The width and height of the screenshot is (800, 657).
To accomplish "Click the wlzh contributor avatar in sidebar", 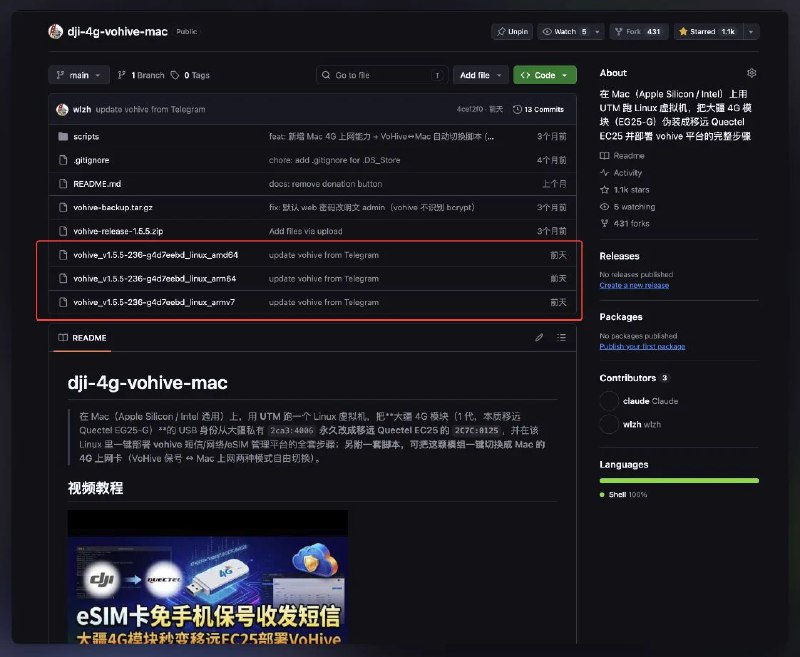I will point(609,424).
